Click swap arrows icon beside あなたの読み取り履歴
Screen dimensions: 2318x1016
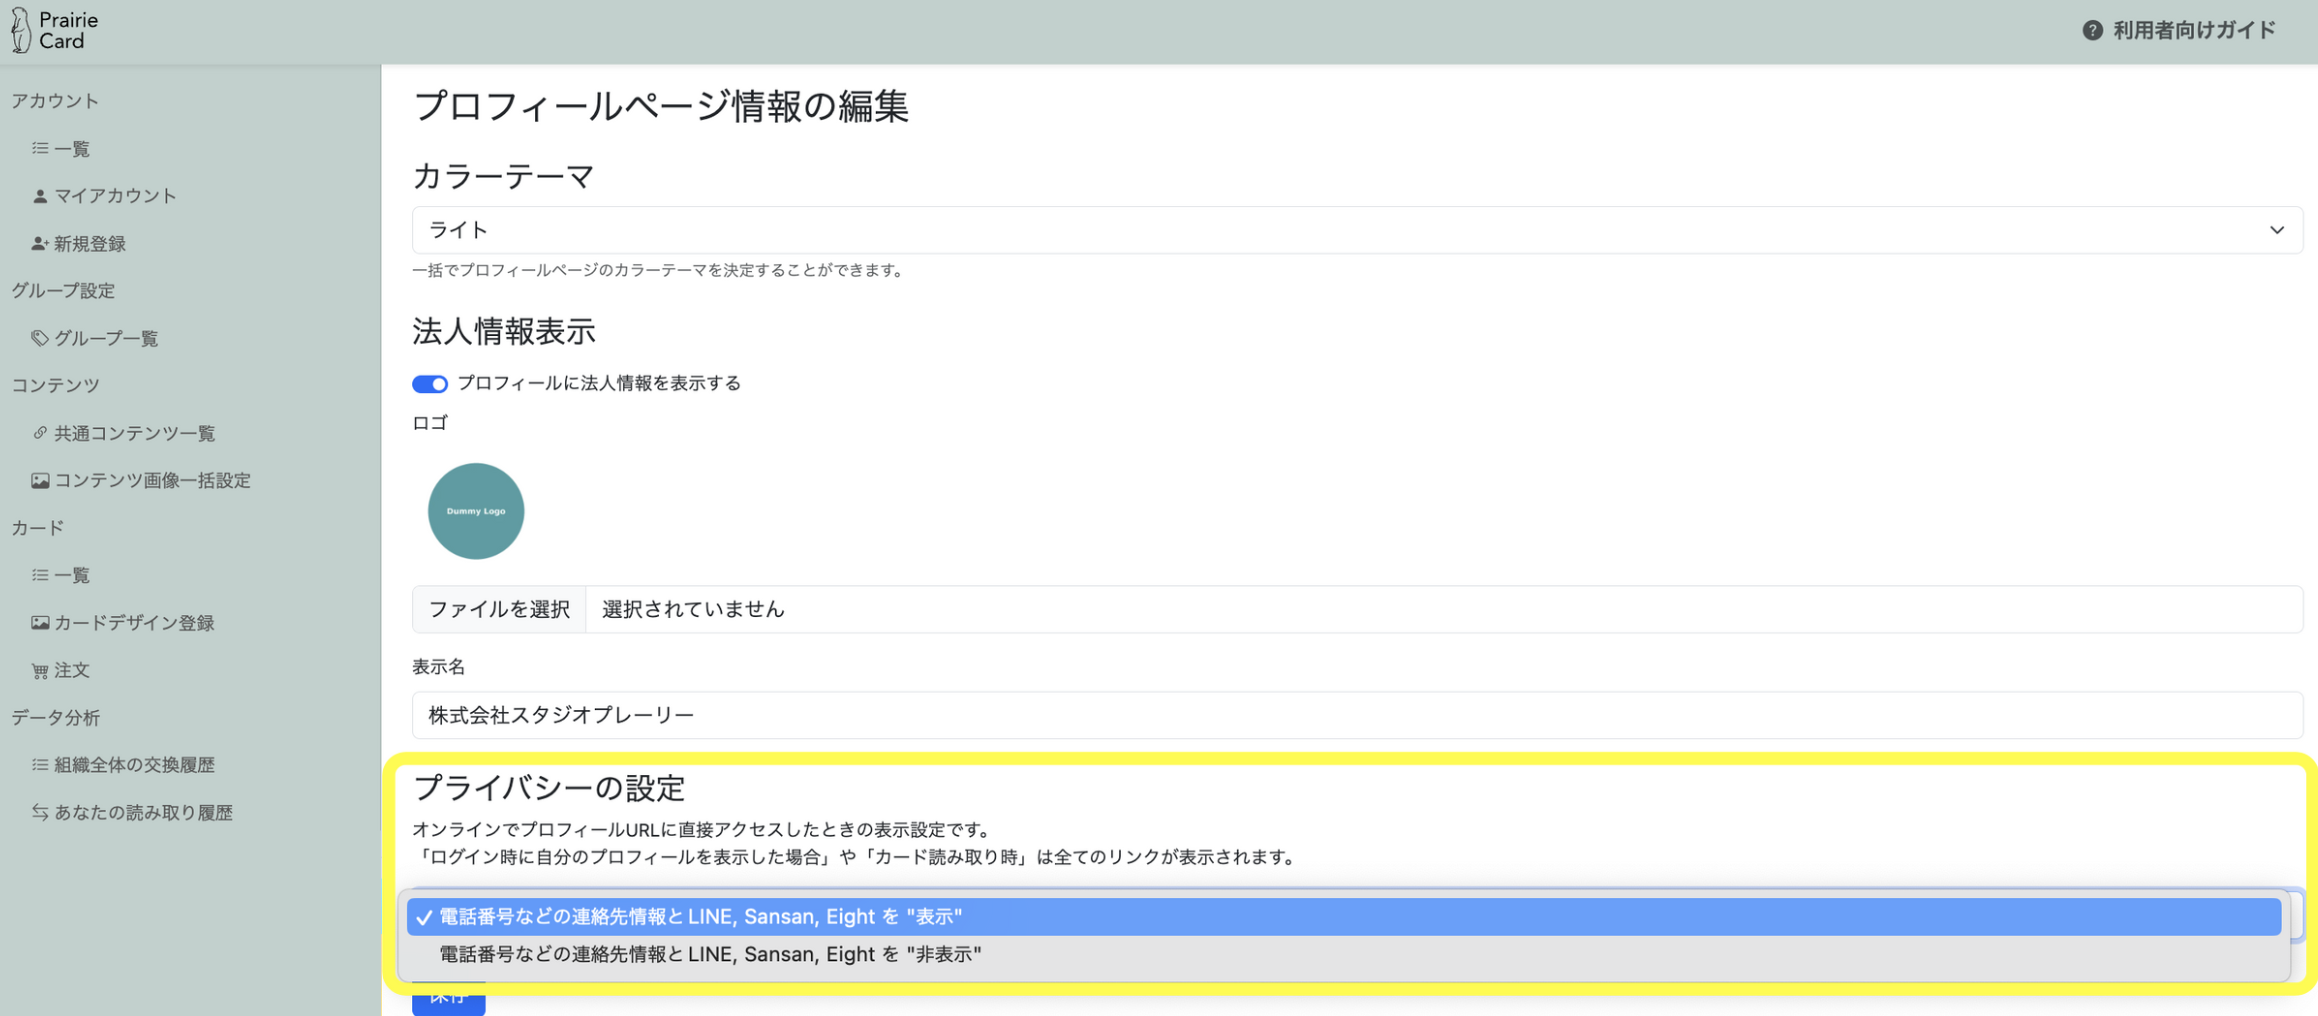(40, 812)
